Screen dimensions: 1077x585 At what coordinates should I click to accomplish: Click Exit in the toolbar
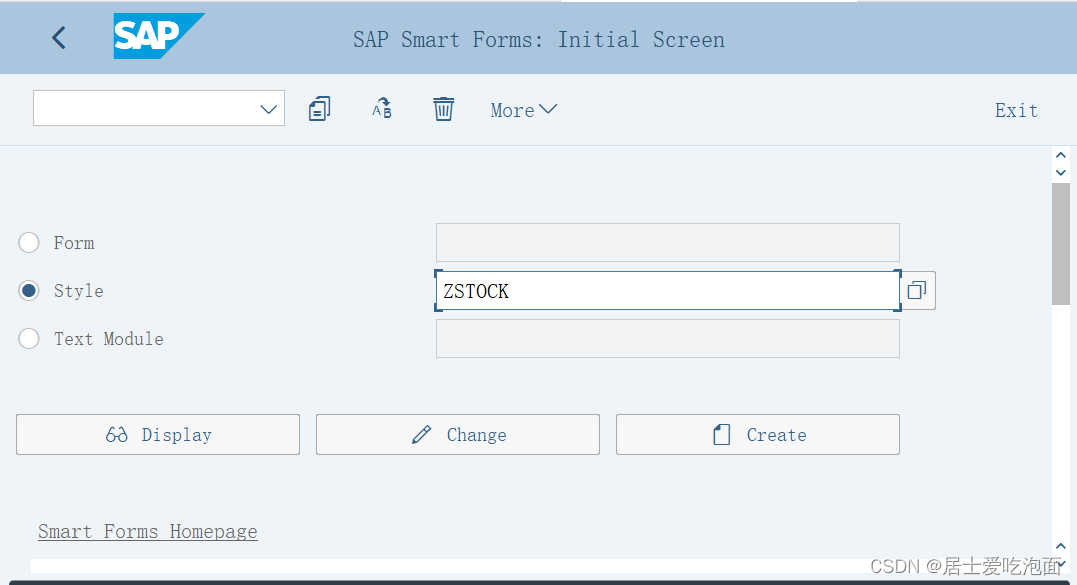pyautogui.click(x=1016, y=110)
